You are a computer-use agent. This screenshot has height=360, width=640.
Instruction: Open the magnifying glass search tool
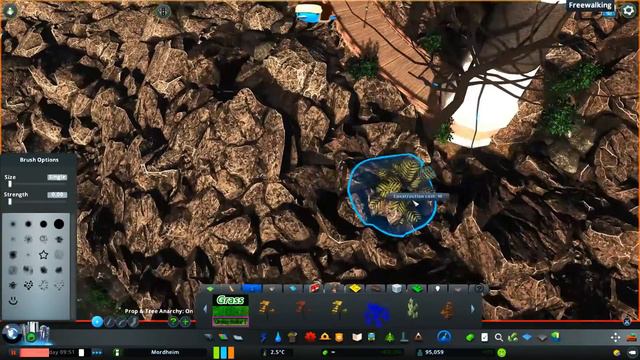point(498,338)
